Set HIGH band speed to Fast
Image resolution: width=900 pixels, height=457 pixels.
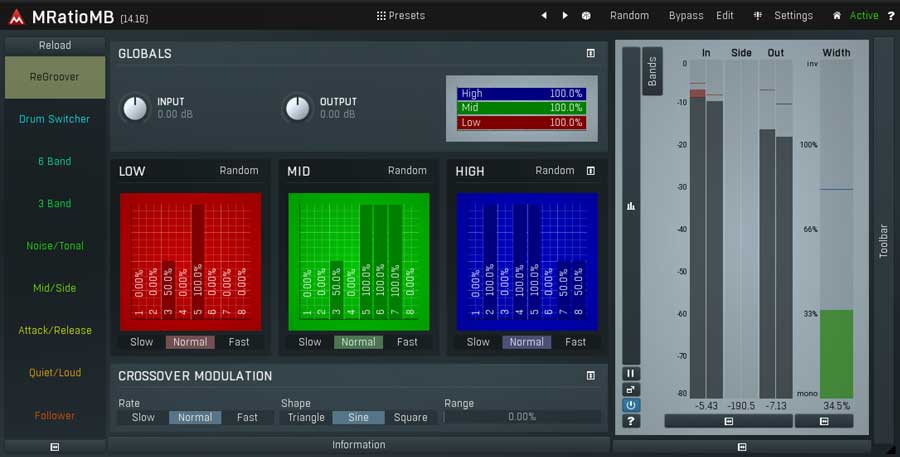[575, 342]
